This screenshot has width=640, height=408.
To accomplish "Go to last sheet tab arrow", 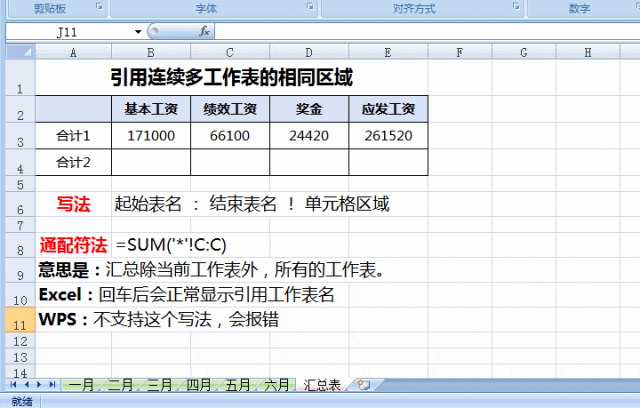I will [x=52, y=384].
